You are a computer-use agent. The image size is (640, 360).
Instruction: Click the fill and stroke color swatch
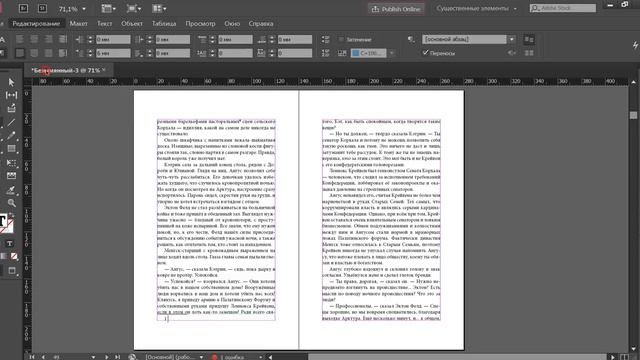tap(6, 223)
